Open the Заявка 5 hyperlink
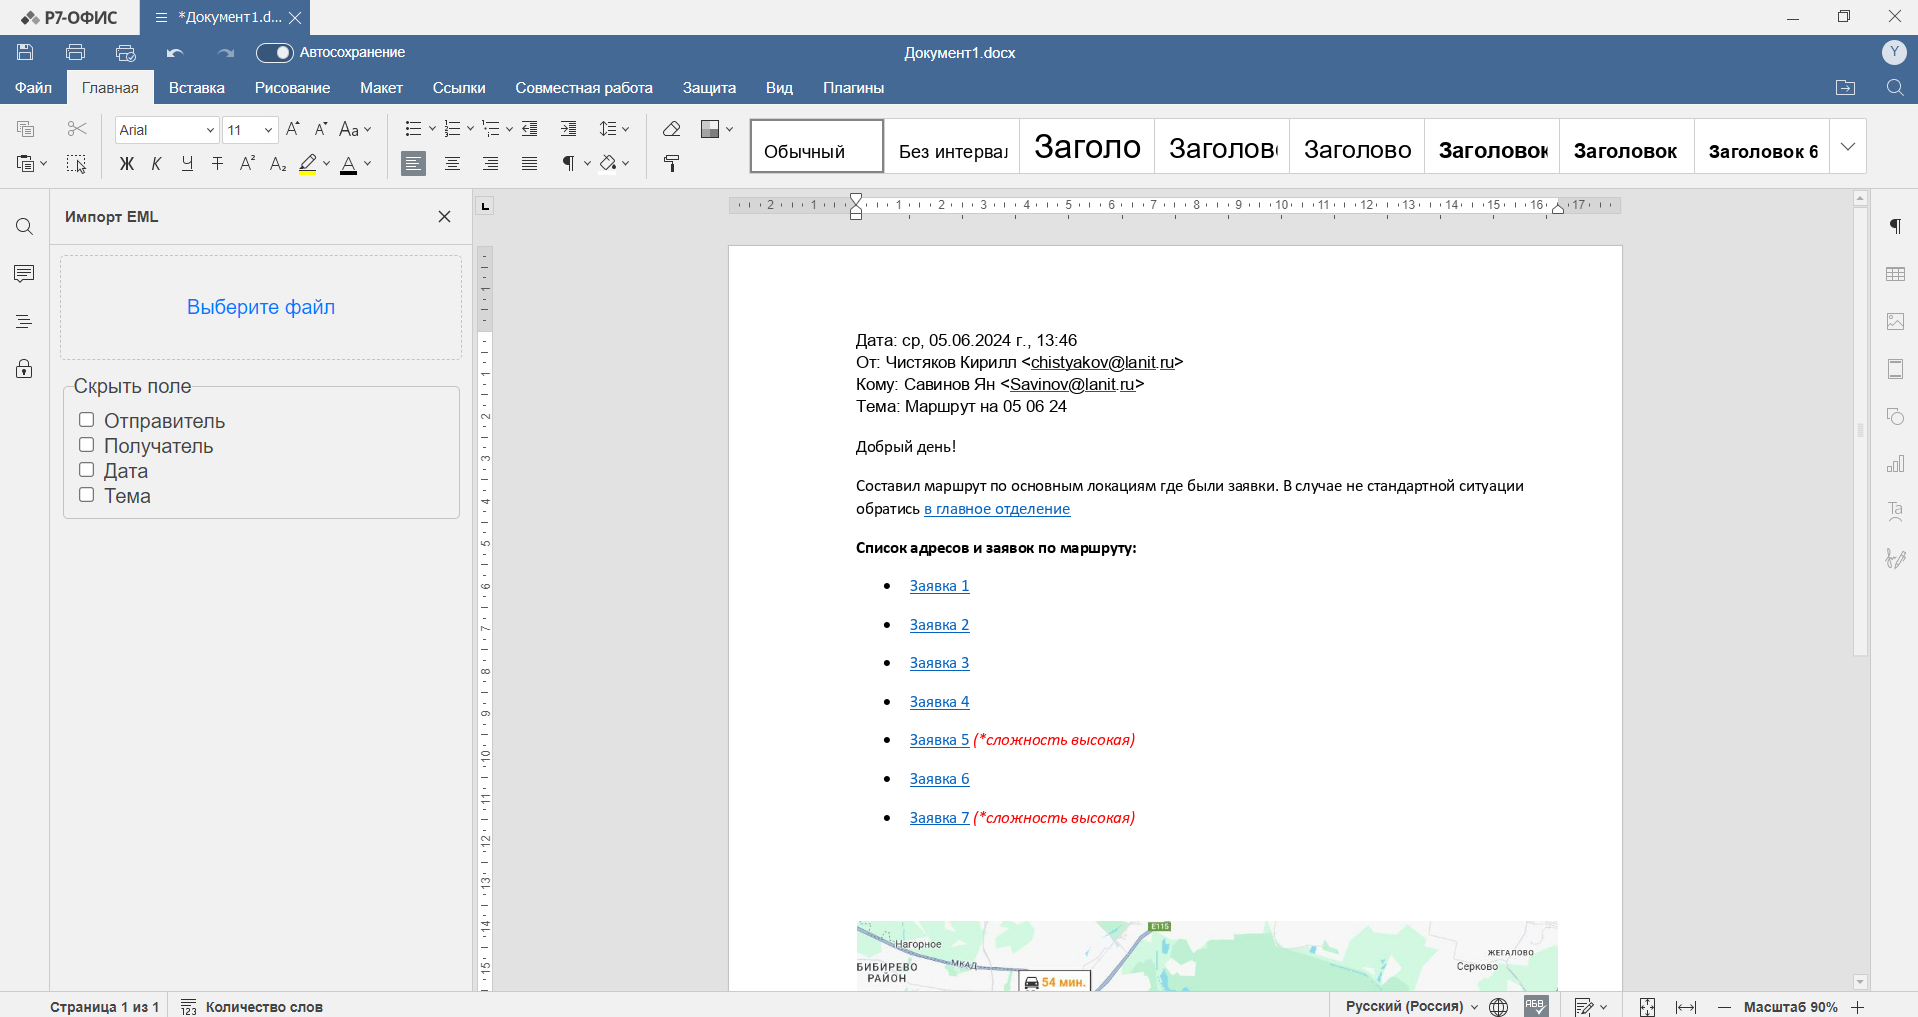1918x1017 pixels. 939,740
